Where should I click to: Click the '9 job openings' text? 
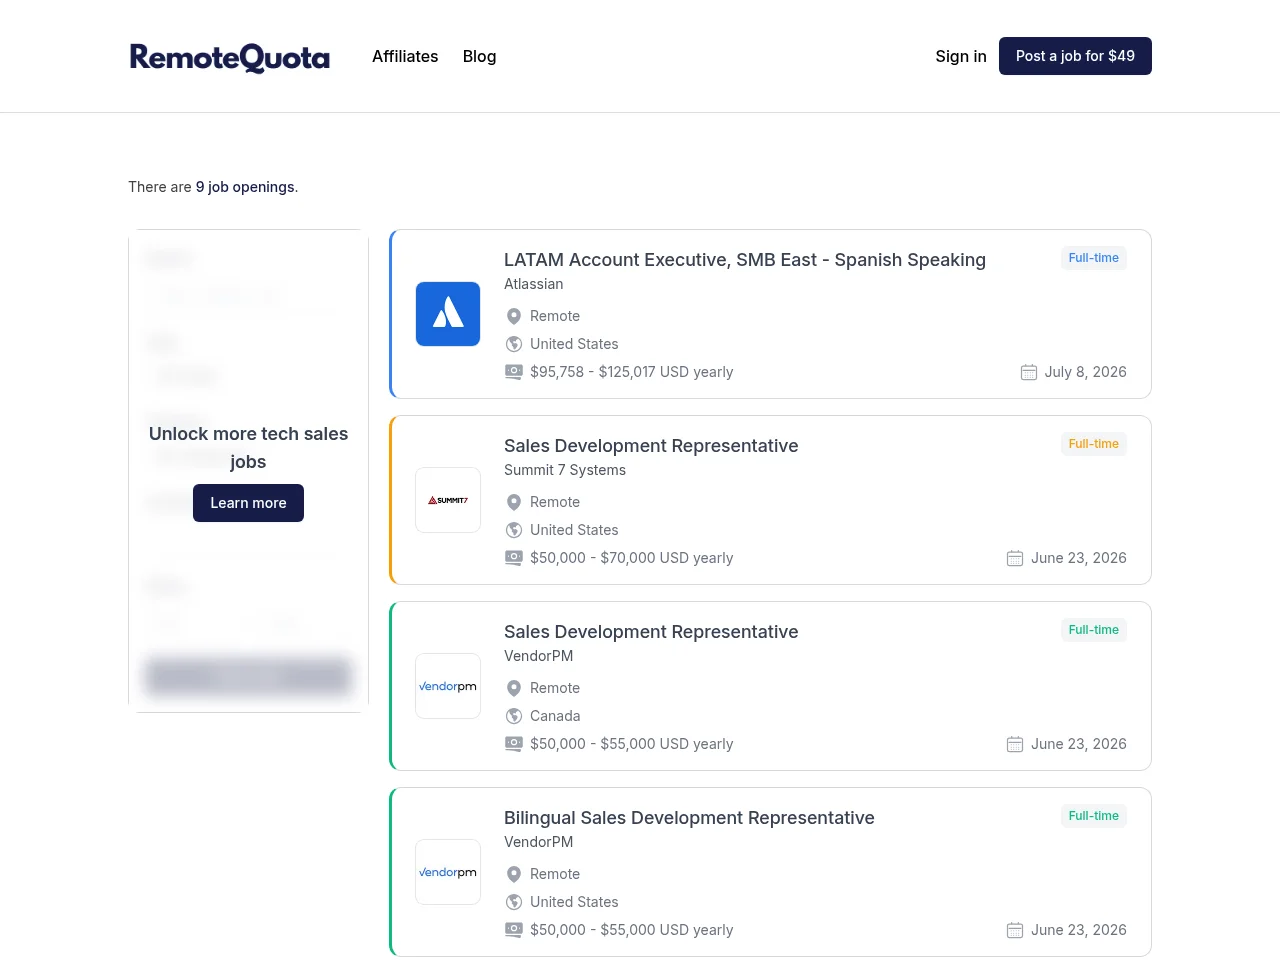pyautogui.click(x=245, y=187)
